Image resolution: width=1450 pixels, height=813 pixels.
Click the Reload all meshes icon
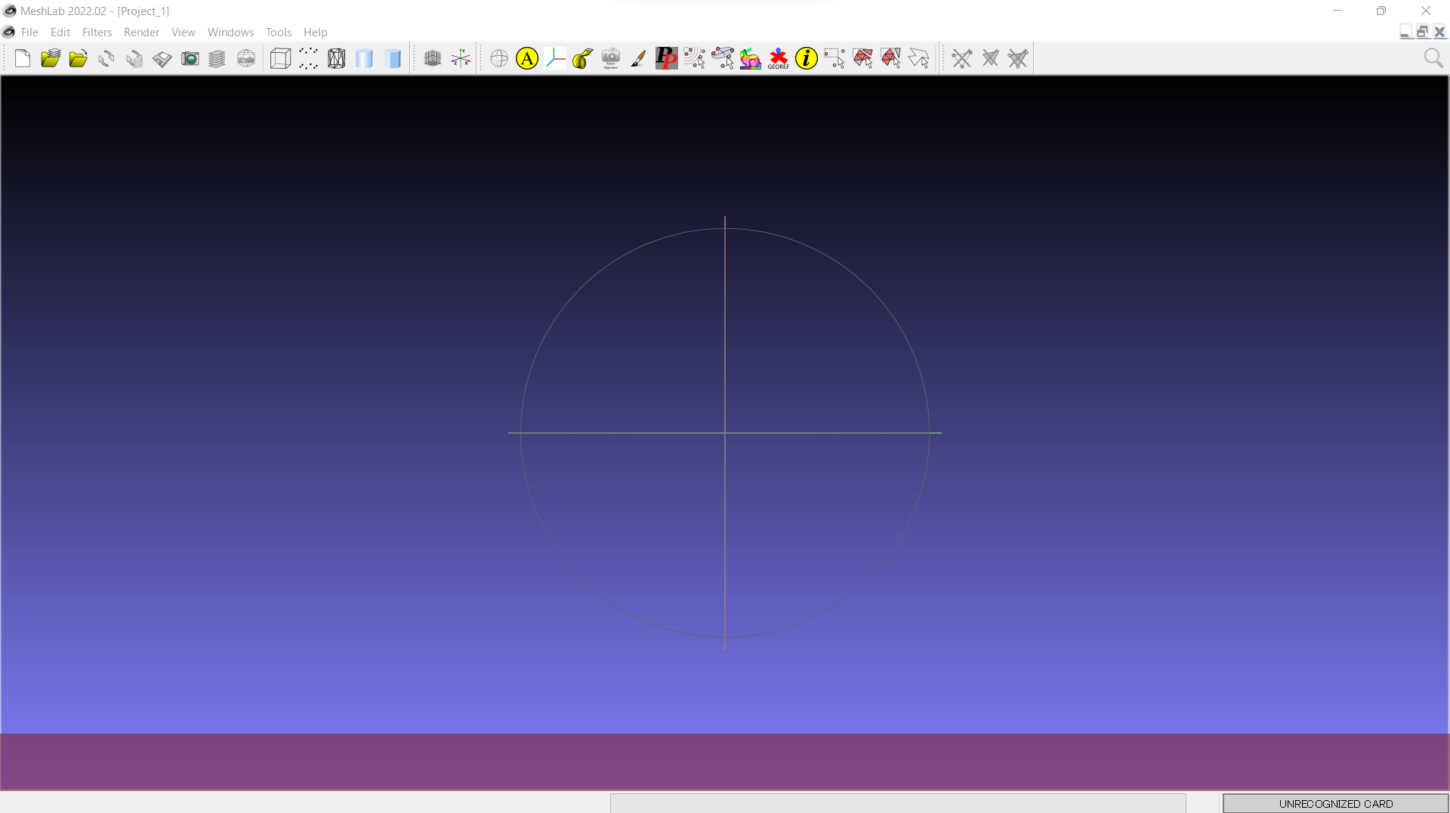click(x=134, y=59)
